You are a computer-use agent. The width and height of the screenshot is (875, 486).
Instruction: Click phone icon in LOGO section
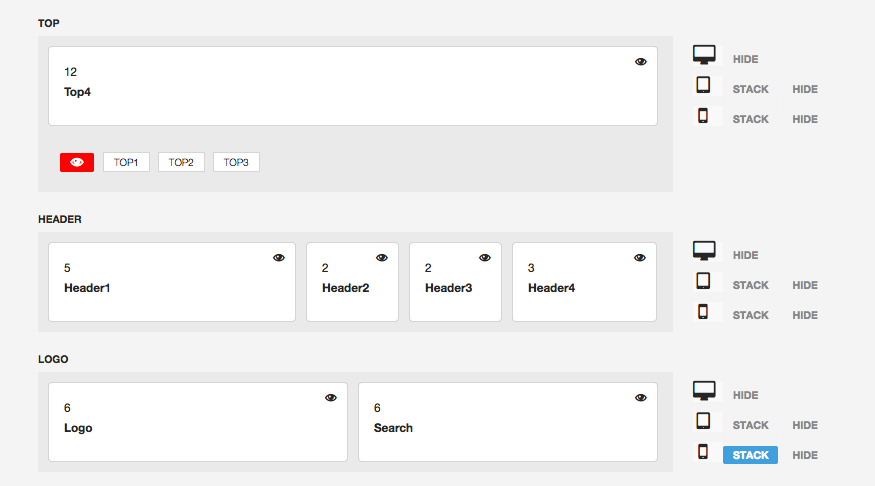[703, 451]
